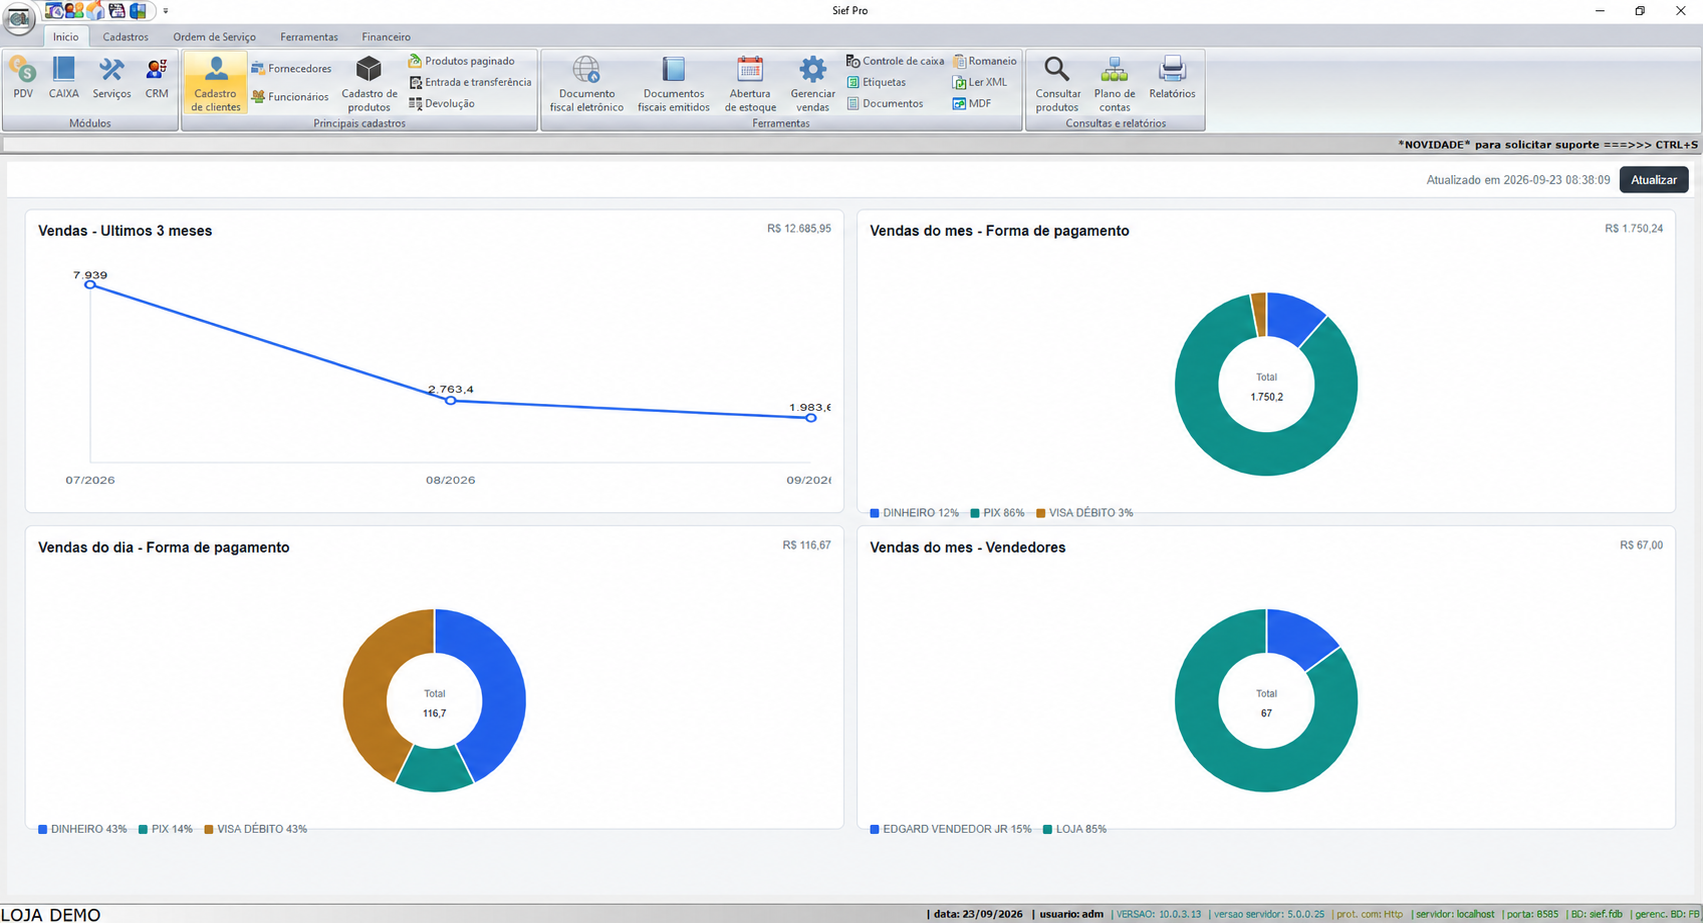
Task: Open Controle de caixa
Action: pyautogui.click(x=895, y=61)
